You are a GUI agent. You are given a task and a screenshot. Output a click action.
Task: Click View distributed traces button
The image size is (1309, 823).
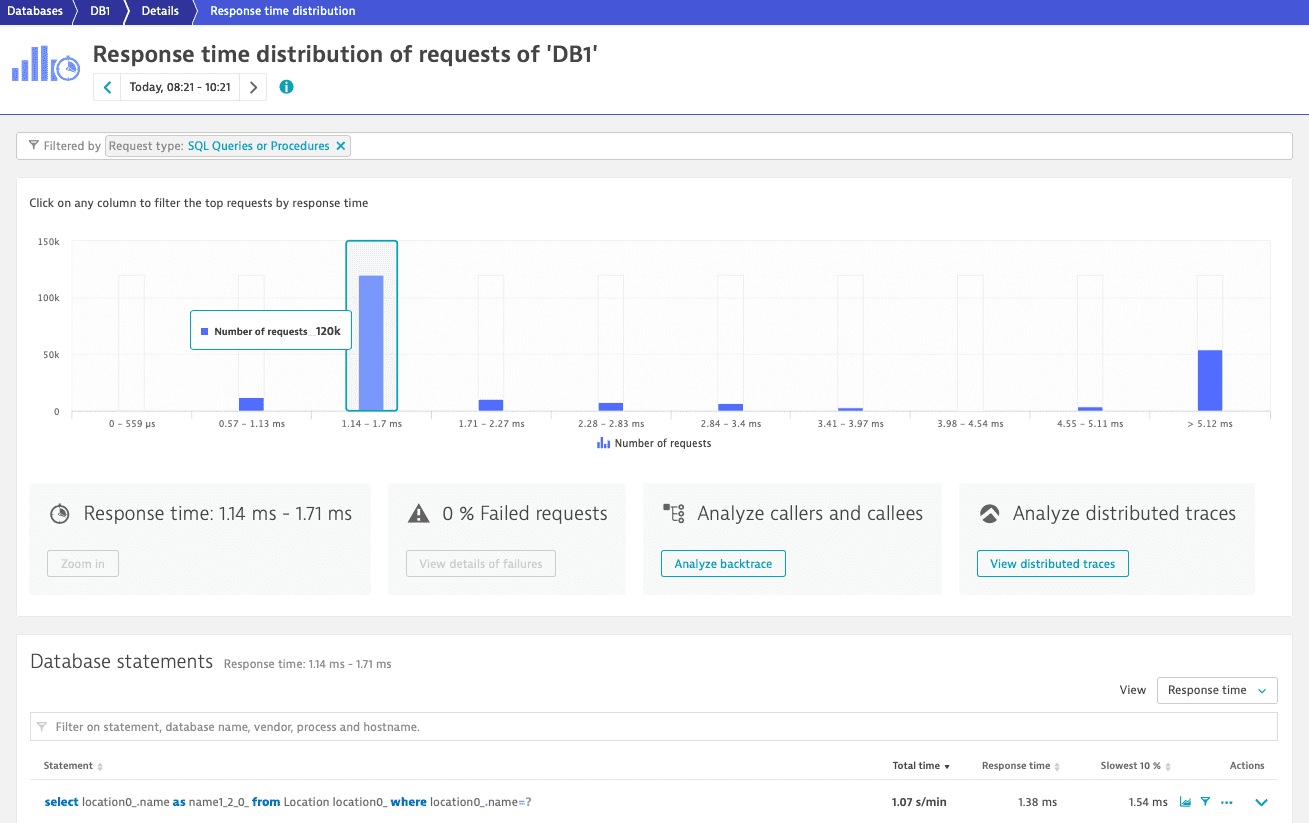(x=1052, y=564)
